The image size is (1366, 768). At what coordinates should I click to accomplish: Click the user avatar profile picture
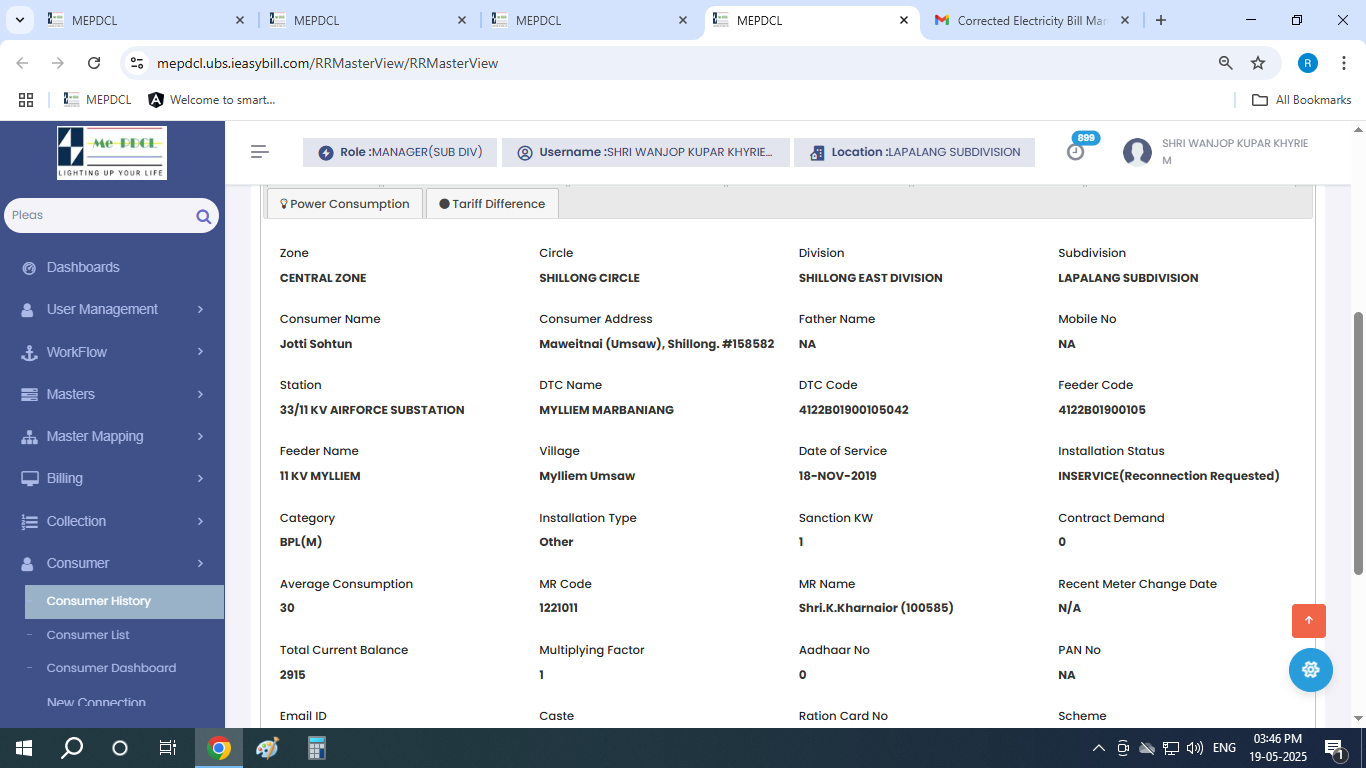1137,152
